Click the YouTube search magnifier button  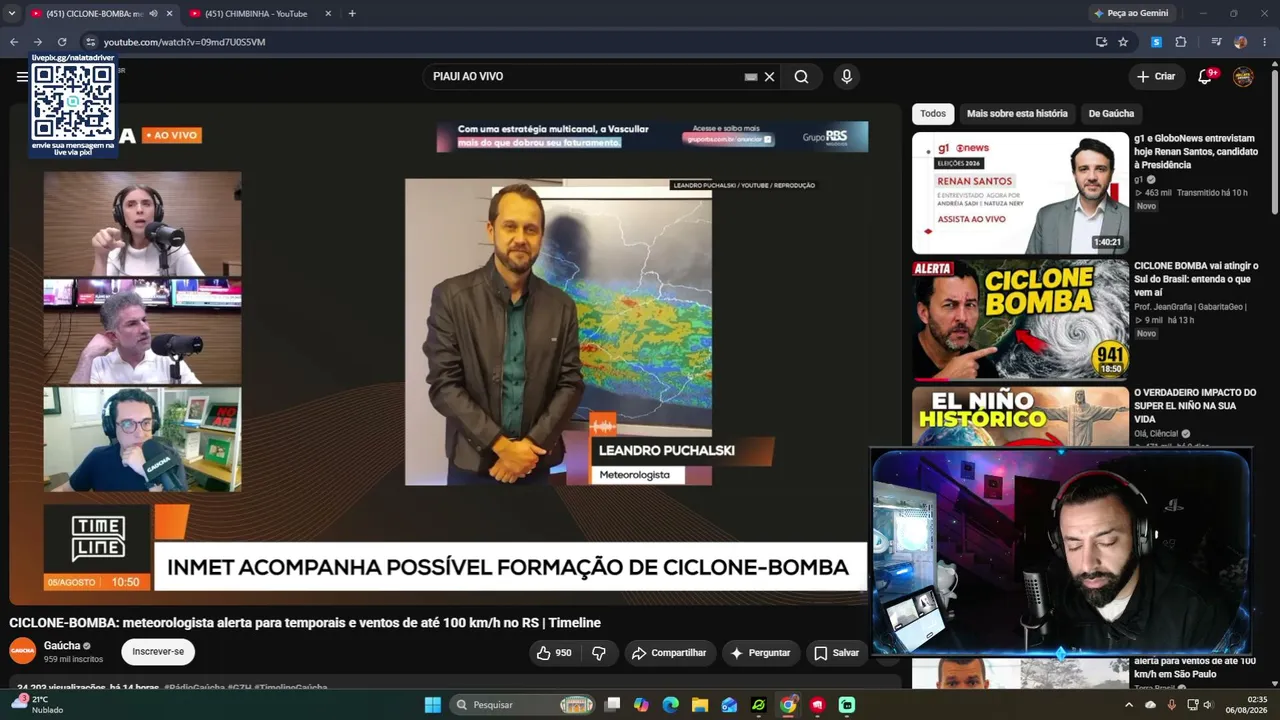(x=801, y=77)
